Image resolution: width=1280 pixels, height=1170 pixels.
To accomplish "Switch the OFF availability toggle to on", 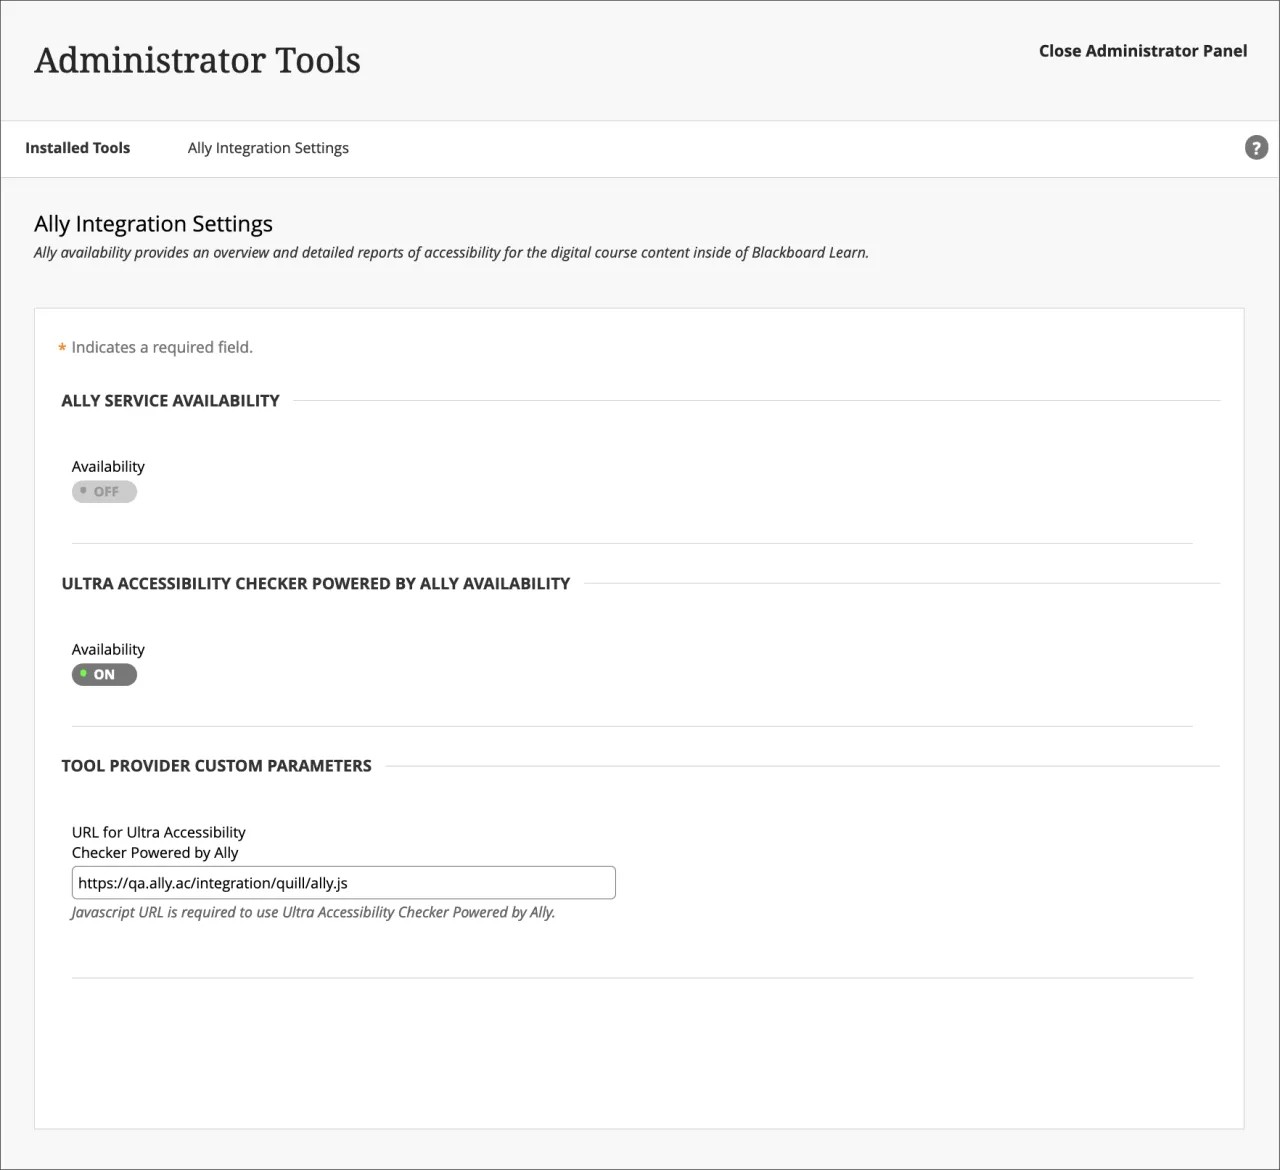I will pyautogui.click(x=104, y=491).
